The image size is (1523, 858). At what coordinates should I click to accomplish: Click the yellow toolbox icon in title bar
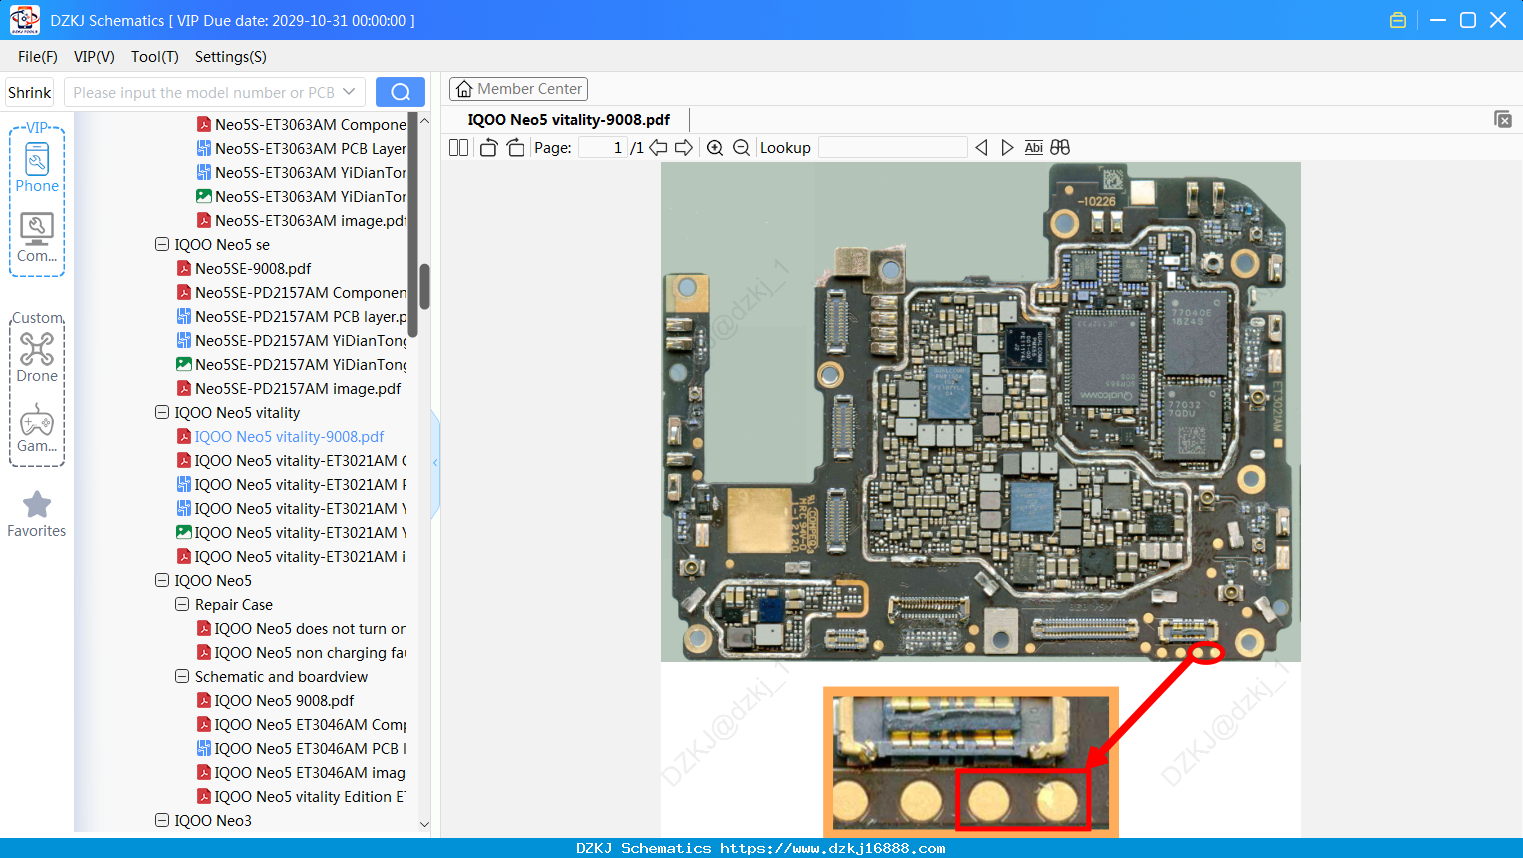click(1398, 20)
